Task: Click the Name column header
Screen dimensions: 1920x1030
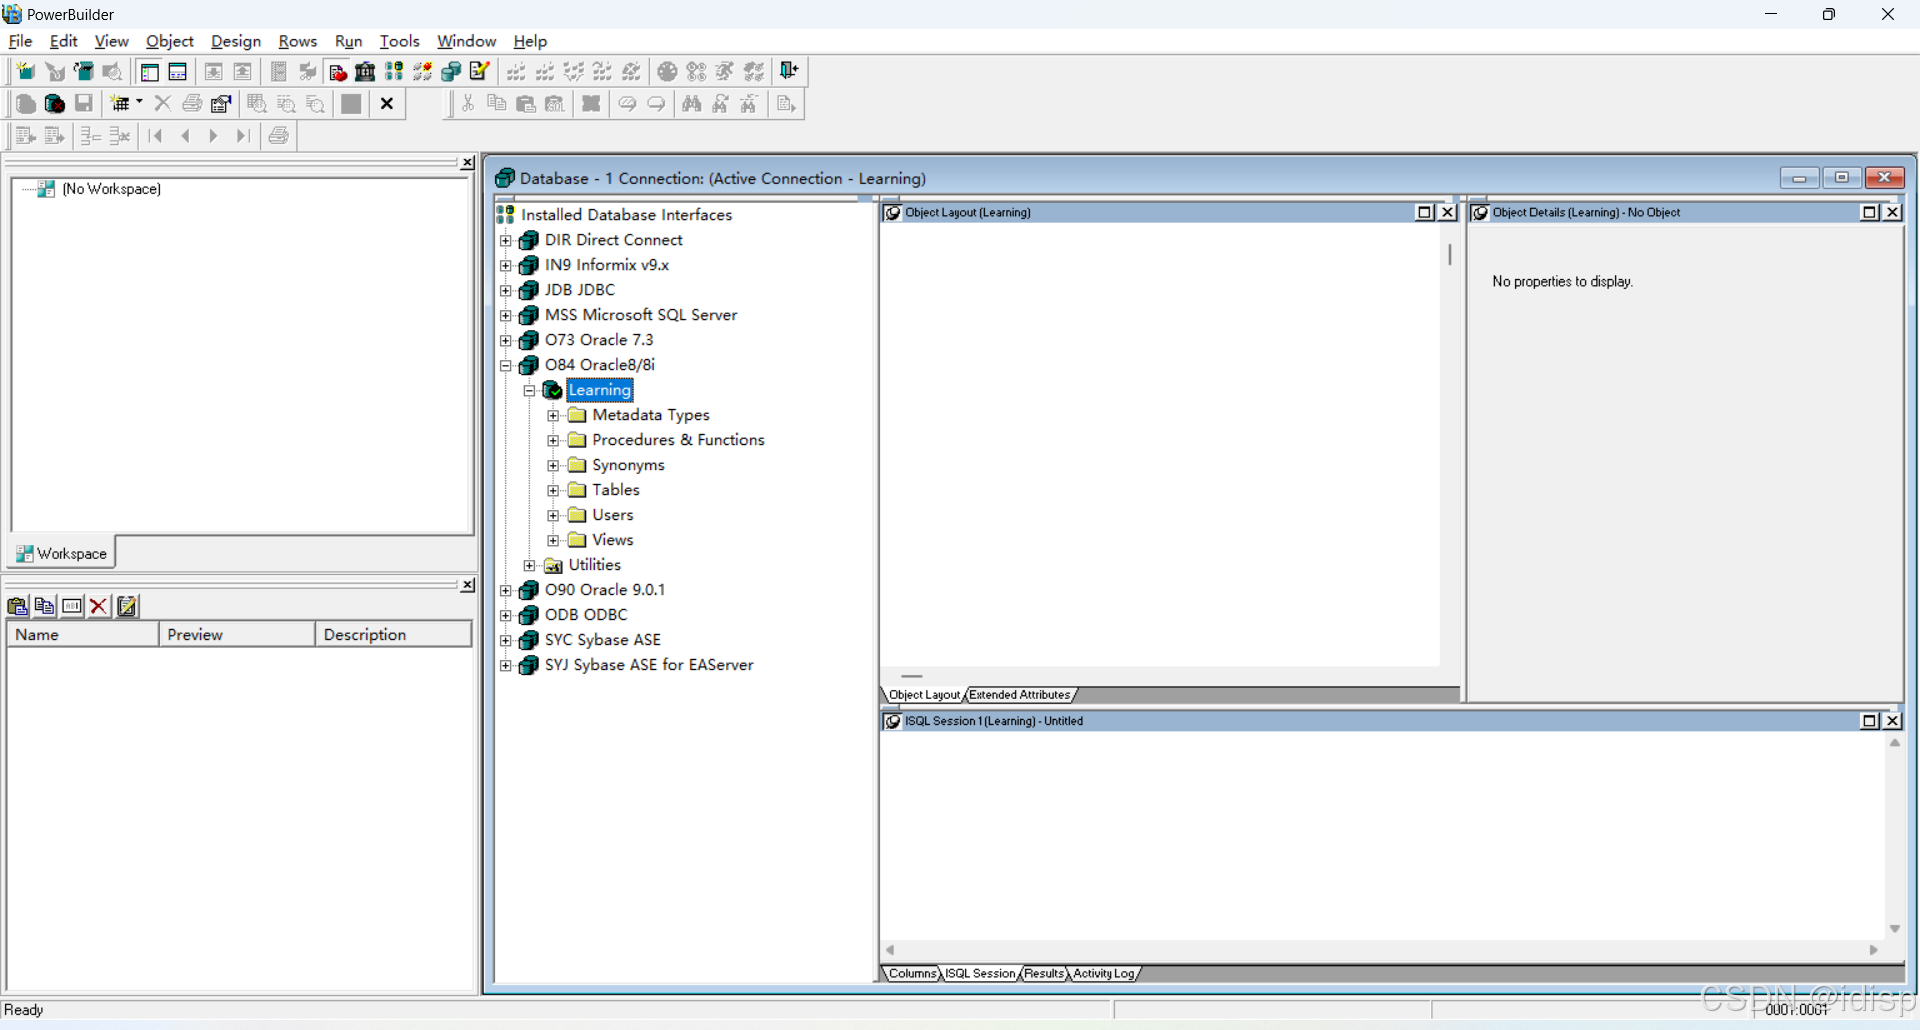Action: (x=83, y=634)
